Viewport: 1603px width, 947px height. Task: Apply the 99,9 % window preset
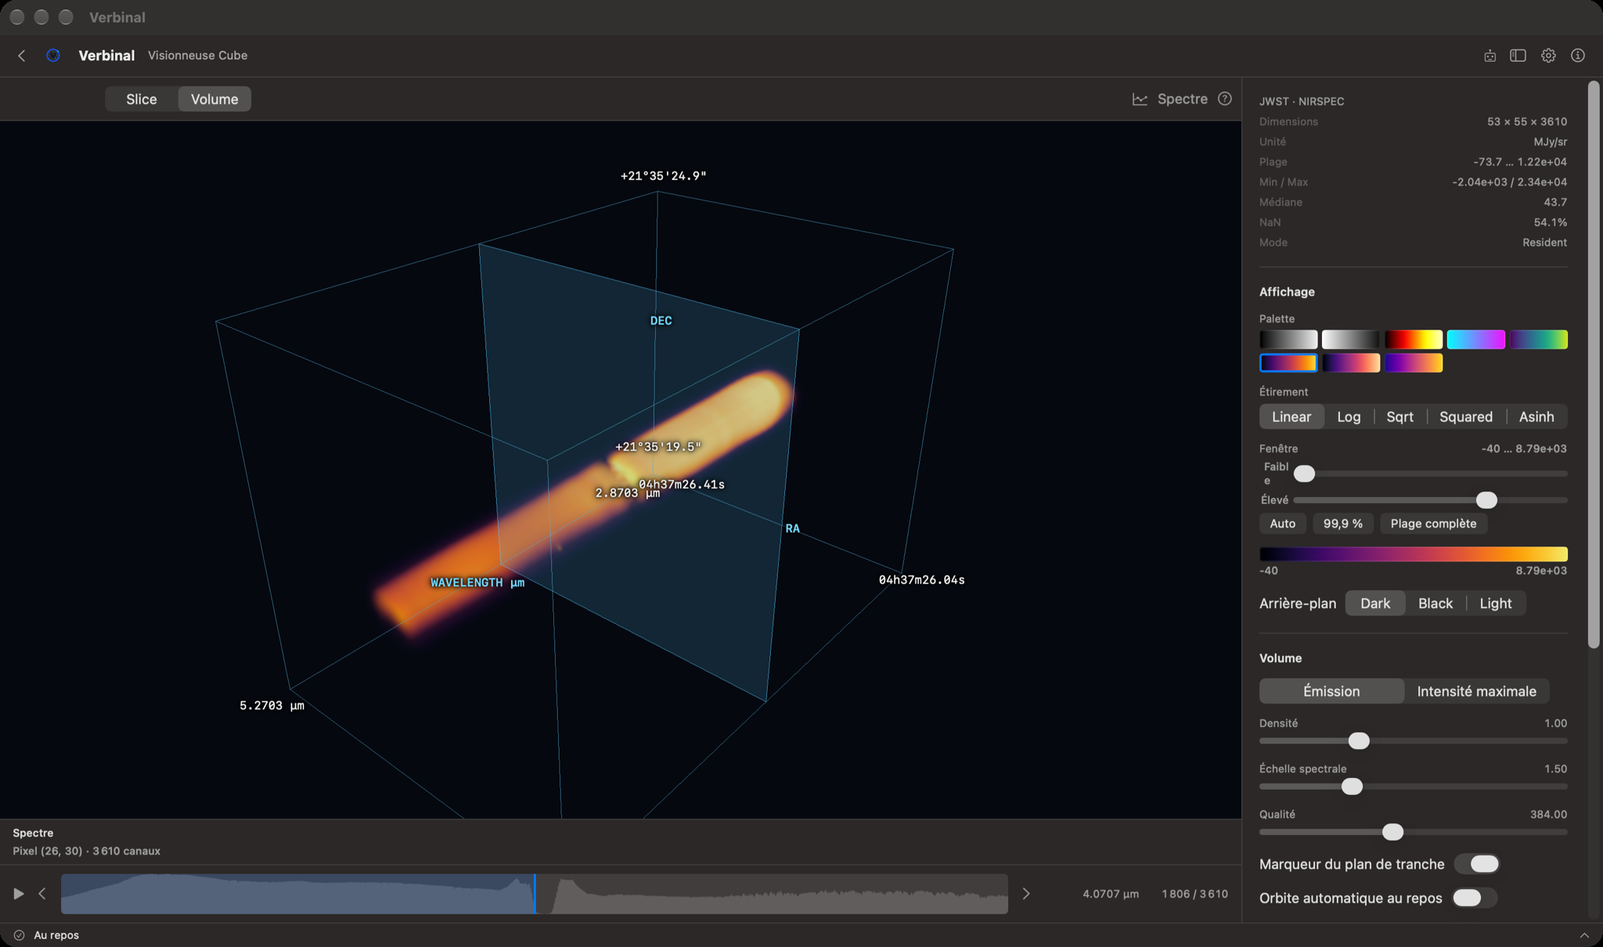click(1343, 524)
